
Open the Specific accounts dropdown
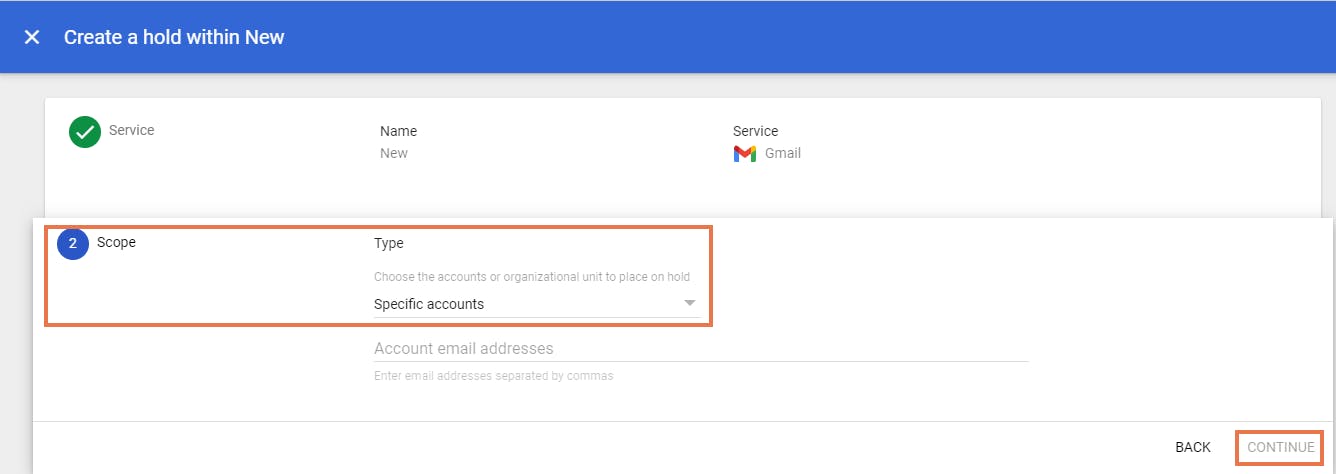tap(536, 304)
